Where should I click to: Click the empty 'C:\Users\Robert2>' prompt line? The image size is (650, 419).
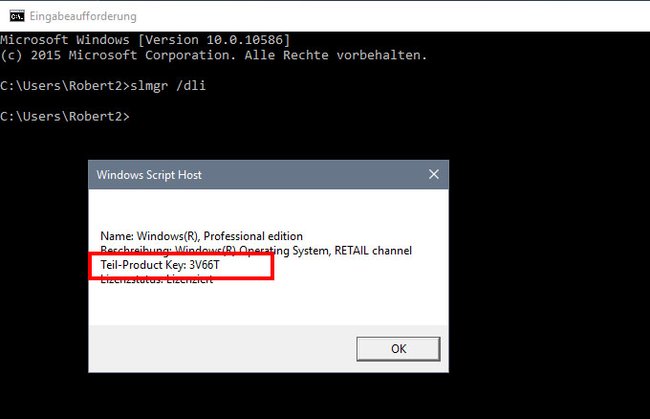point(65,116)
